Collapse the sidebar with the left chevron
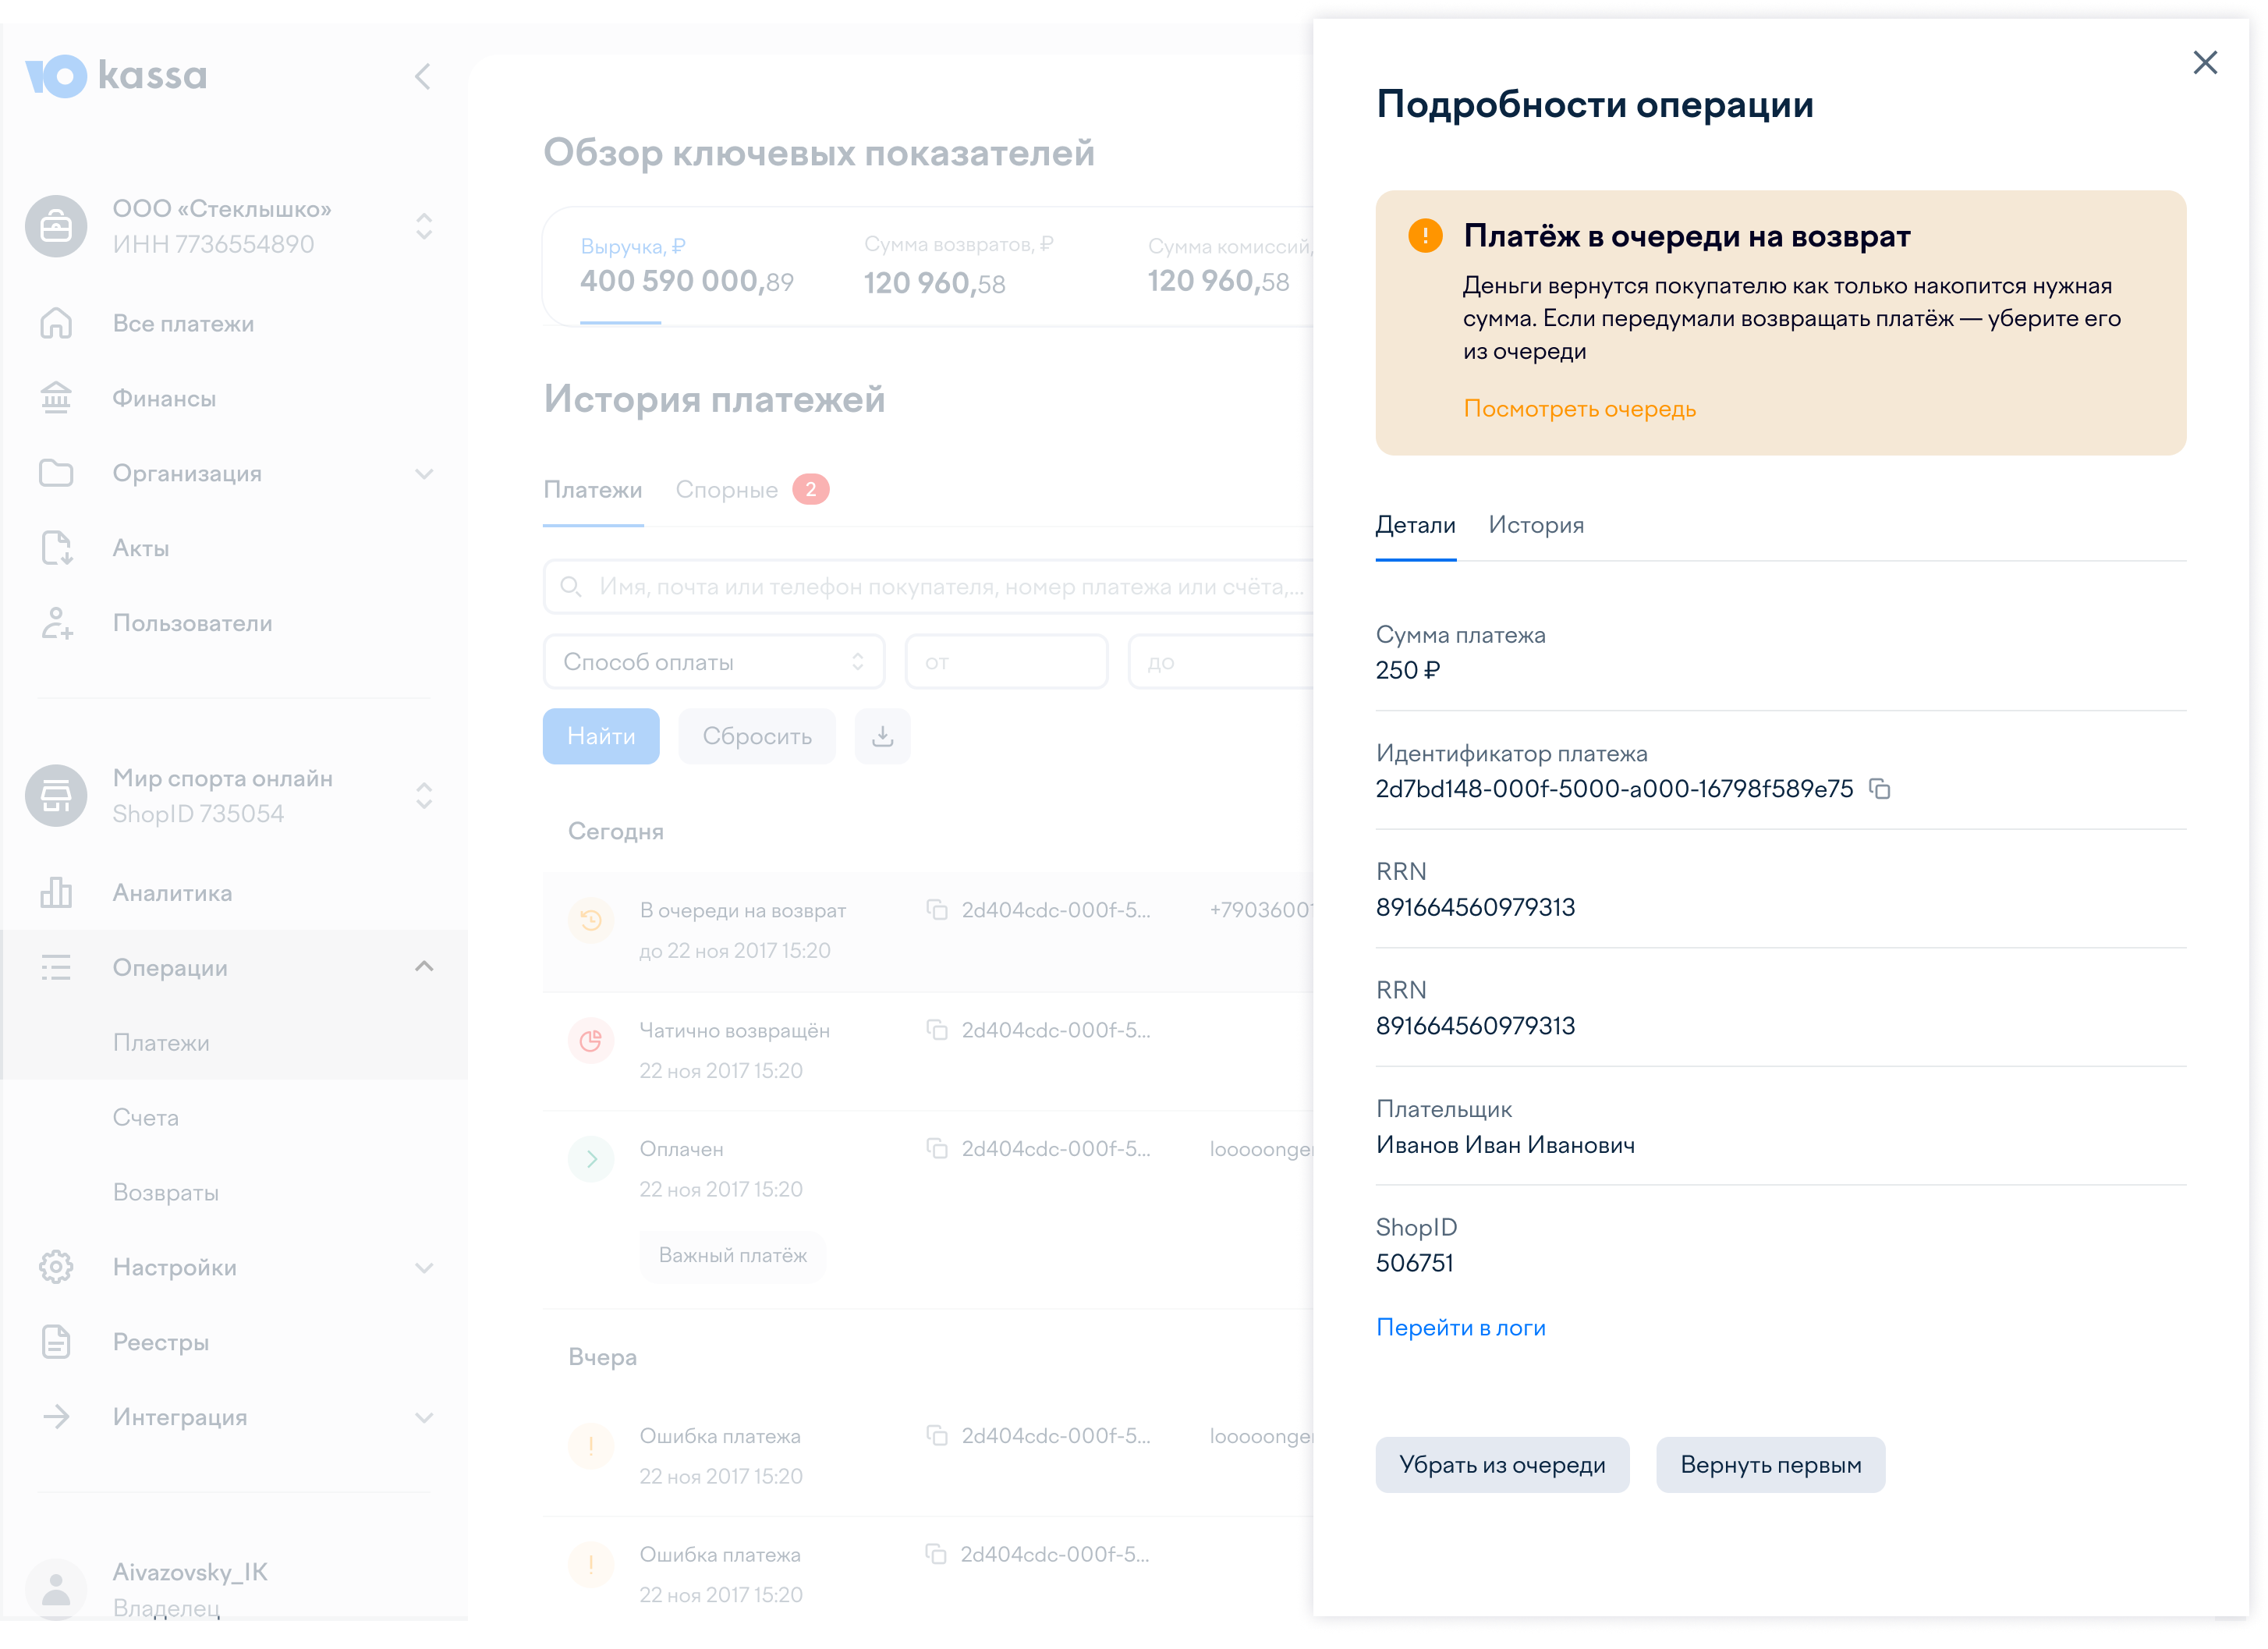 tap(423, 77)
